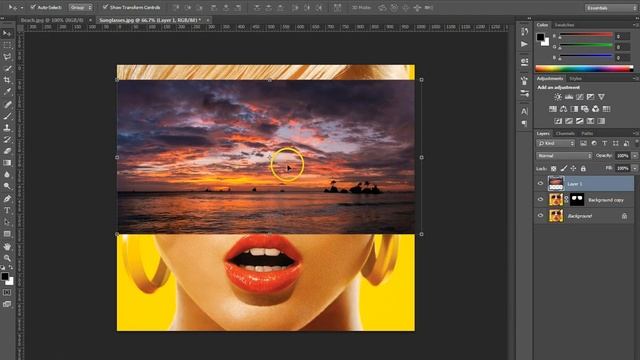Open the layer Kind filter dropdown

click(x=556, y=143)
